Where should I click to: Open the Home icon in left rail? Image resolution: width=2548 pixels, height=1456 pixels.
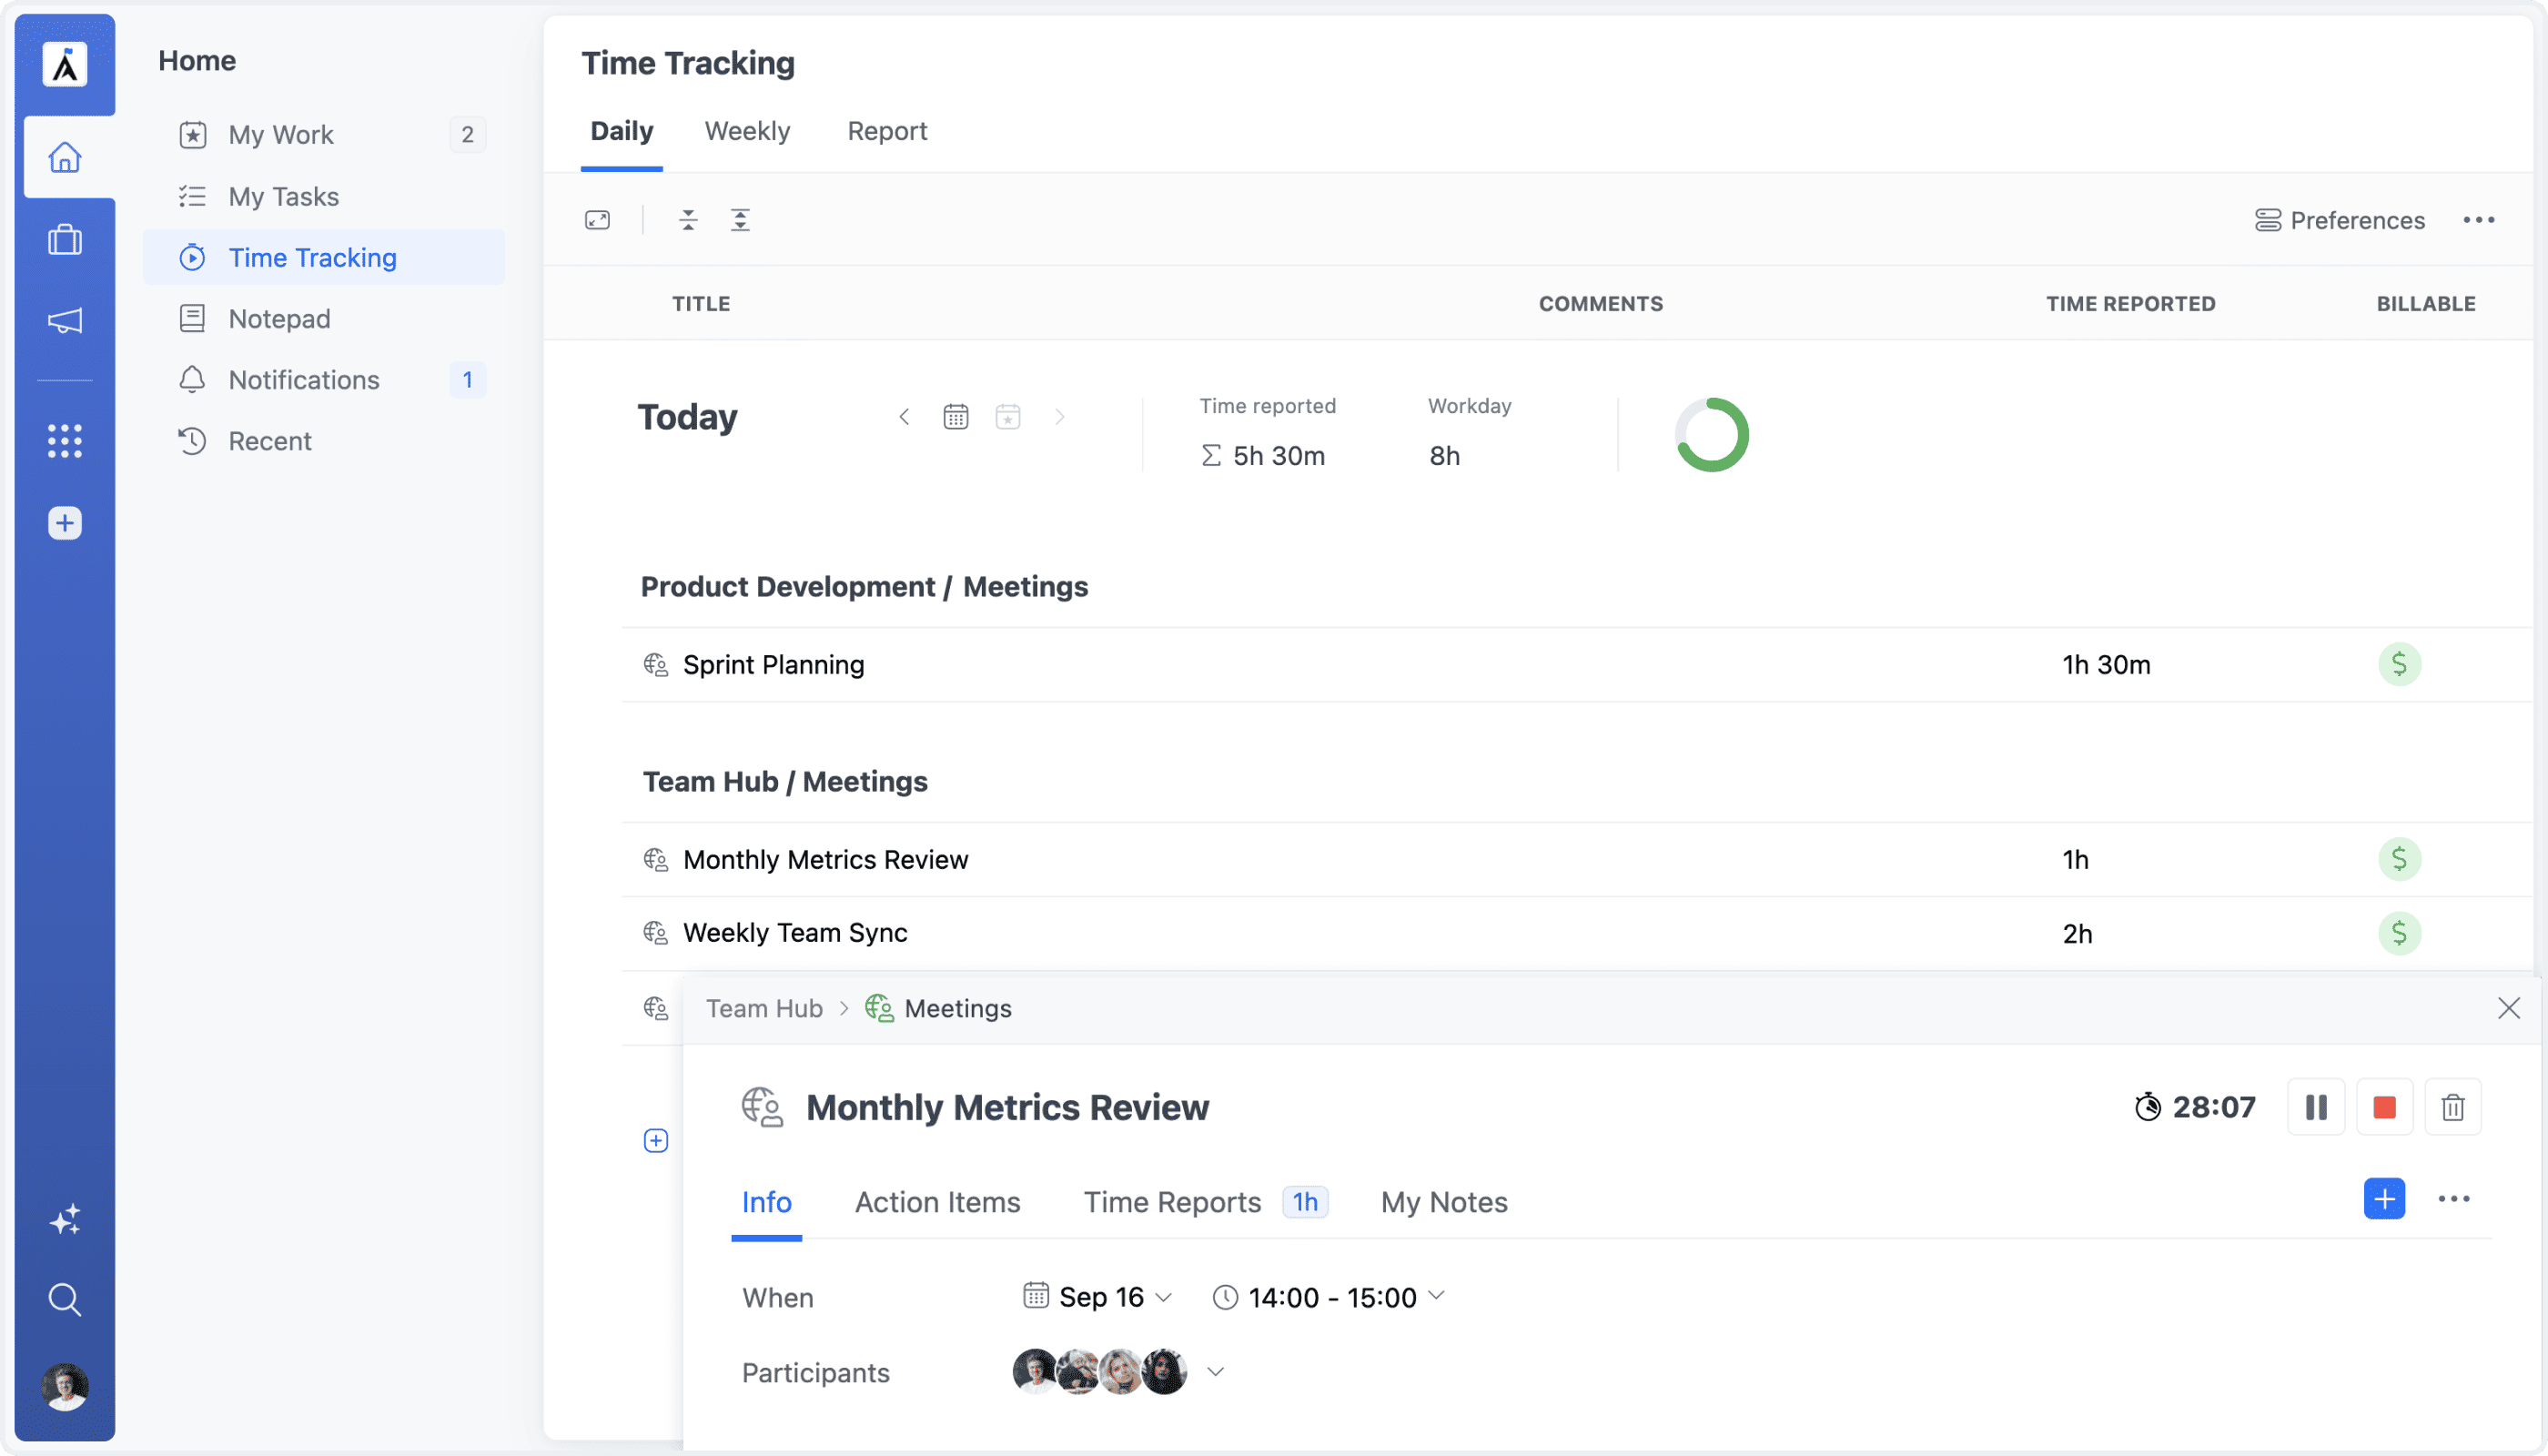(x=65, y=158)
